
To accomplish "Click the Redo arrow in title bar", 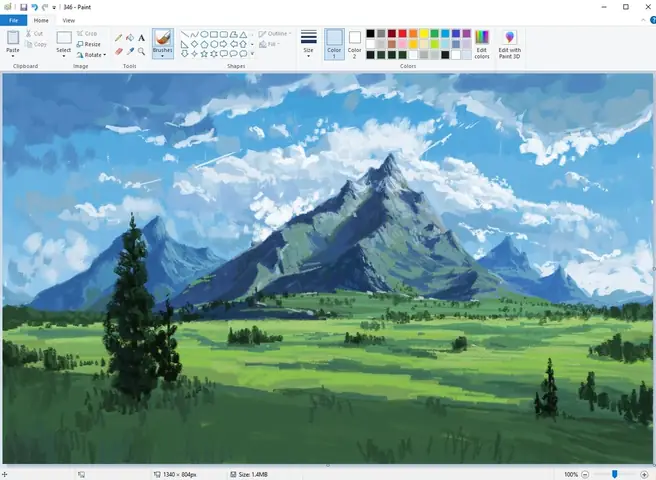I will point(45,7).
